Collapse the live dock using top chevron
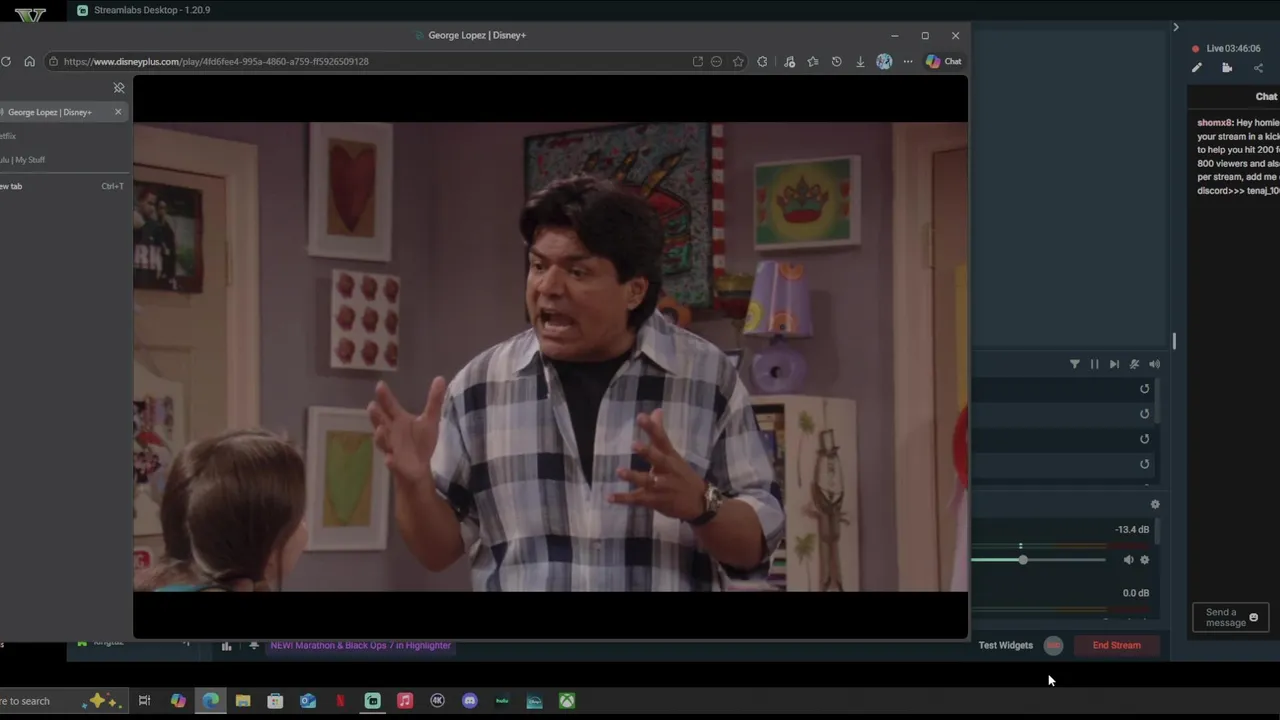 1176,27
